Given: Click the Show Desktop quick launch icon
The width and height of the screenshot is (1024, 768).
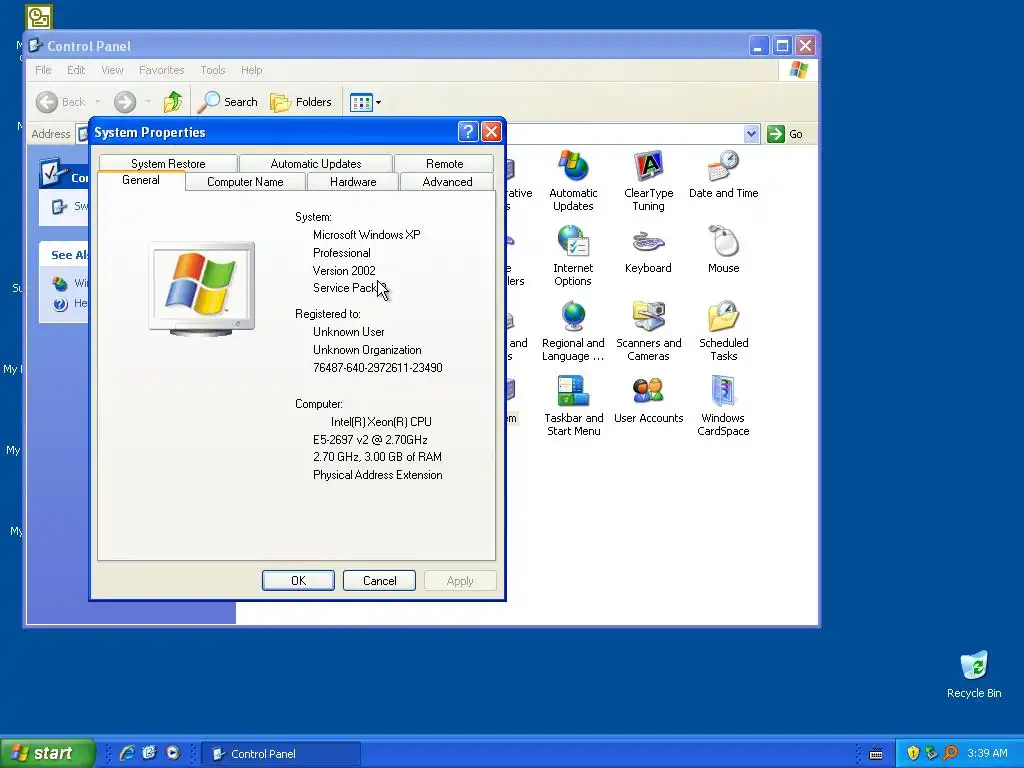Looking at the screenshot, I should (150, 753).
